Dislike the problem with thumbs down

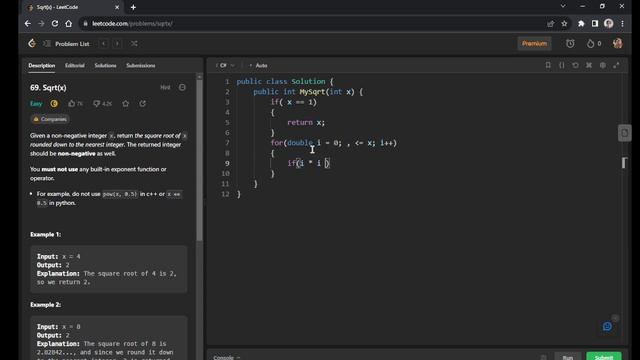102,104
